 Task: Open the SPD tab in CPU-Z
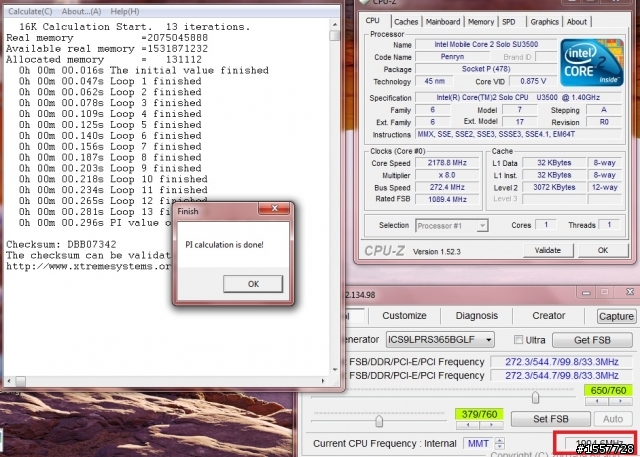pos(509,22)
